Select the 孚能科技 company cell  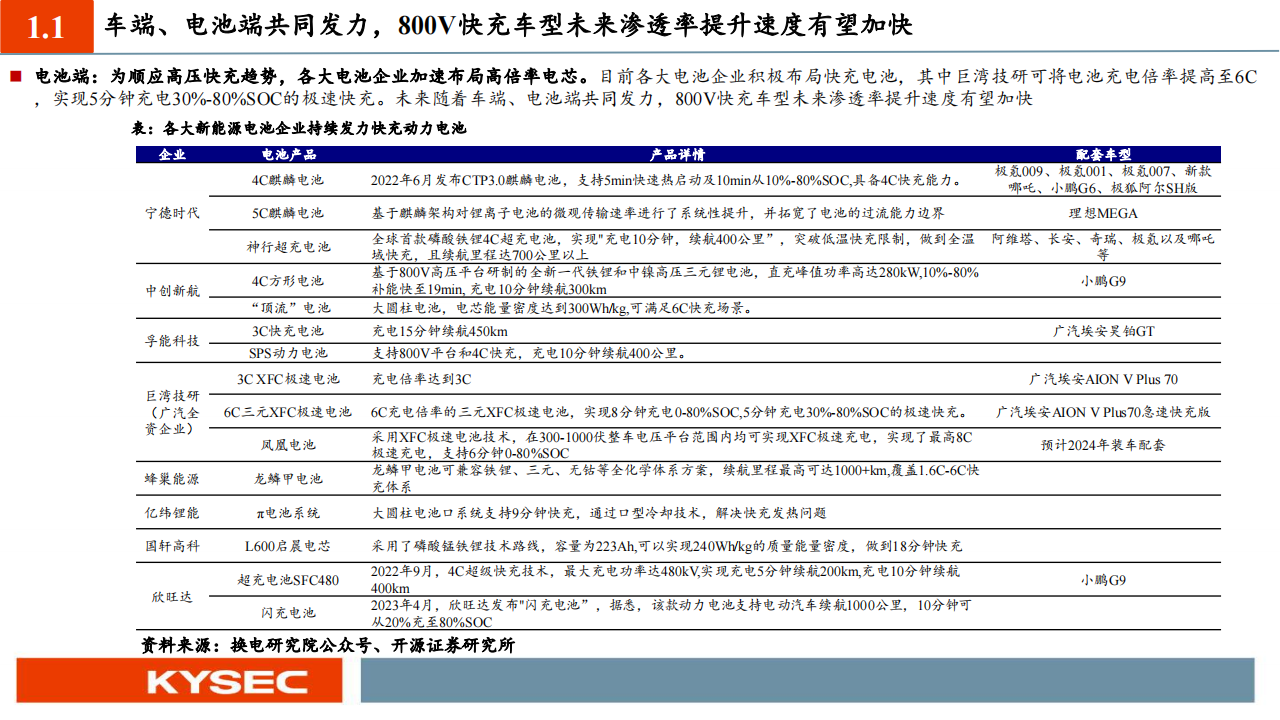pyautogui.click(x=172, y=341)
